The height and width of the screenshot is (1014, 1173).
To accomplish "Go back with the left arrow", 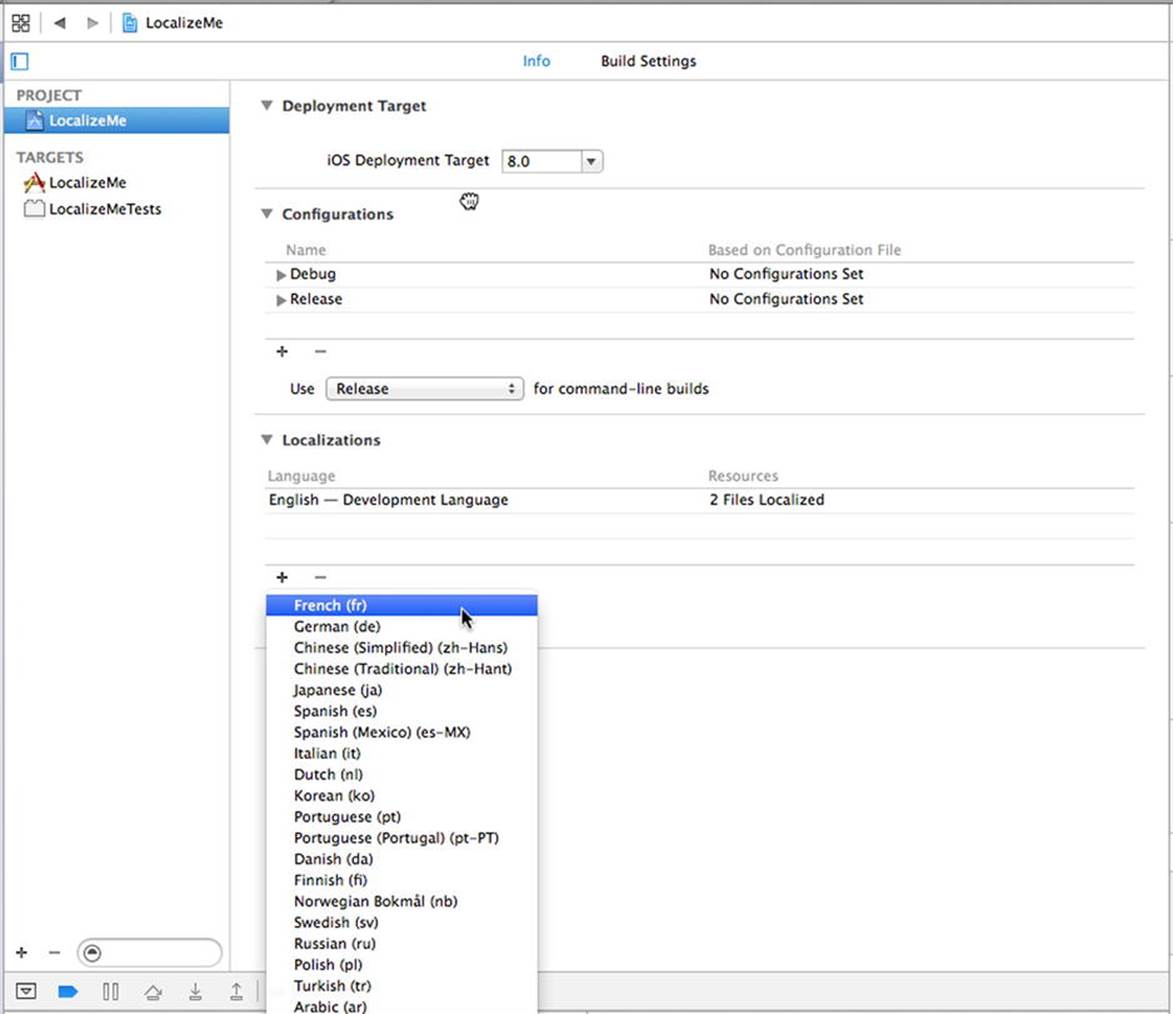I will (x=60, y=23).
